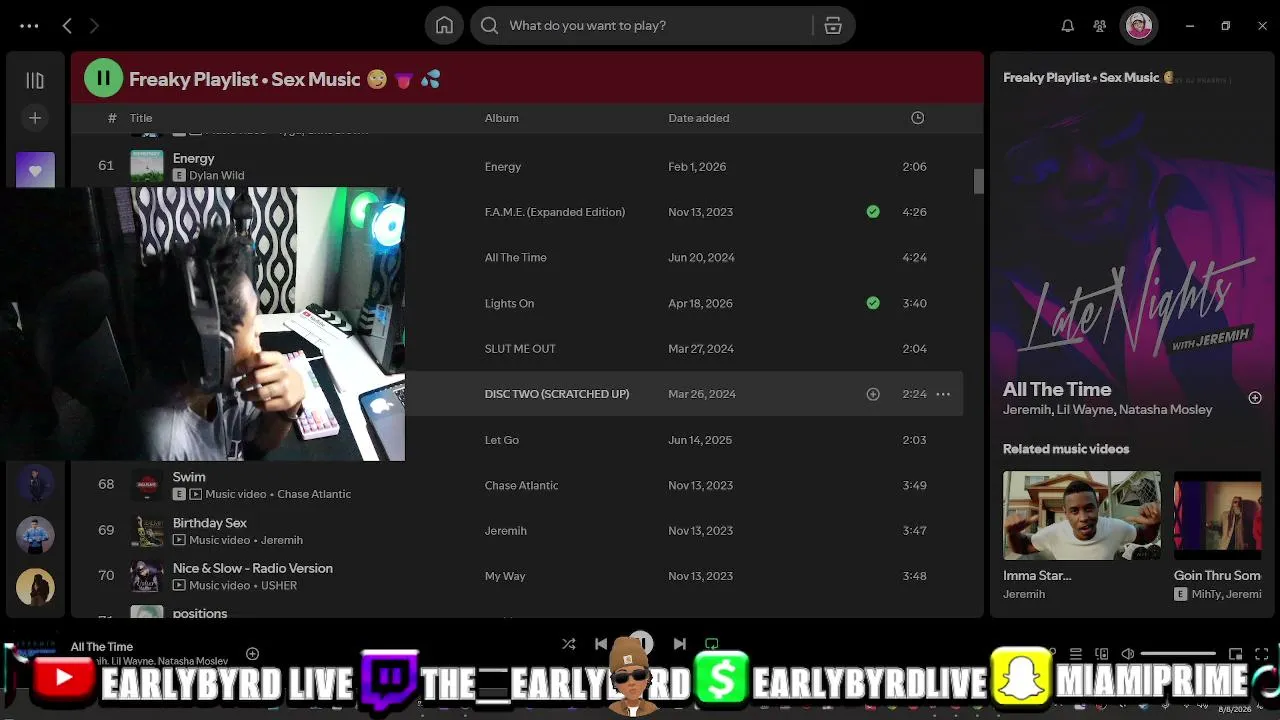Screen dimensions: 1280x720
Task: Sort tracks by Title column header
Action: click(141, 118)
